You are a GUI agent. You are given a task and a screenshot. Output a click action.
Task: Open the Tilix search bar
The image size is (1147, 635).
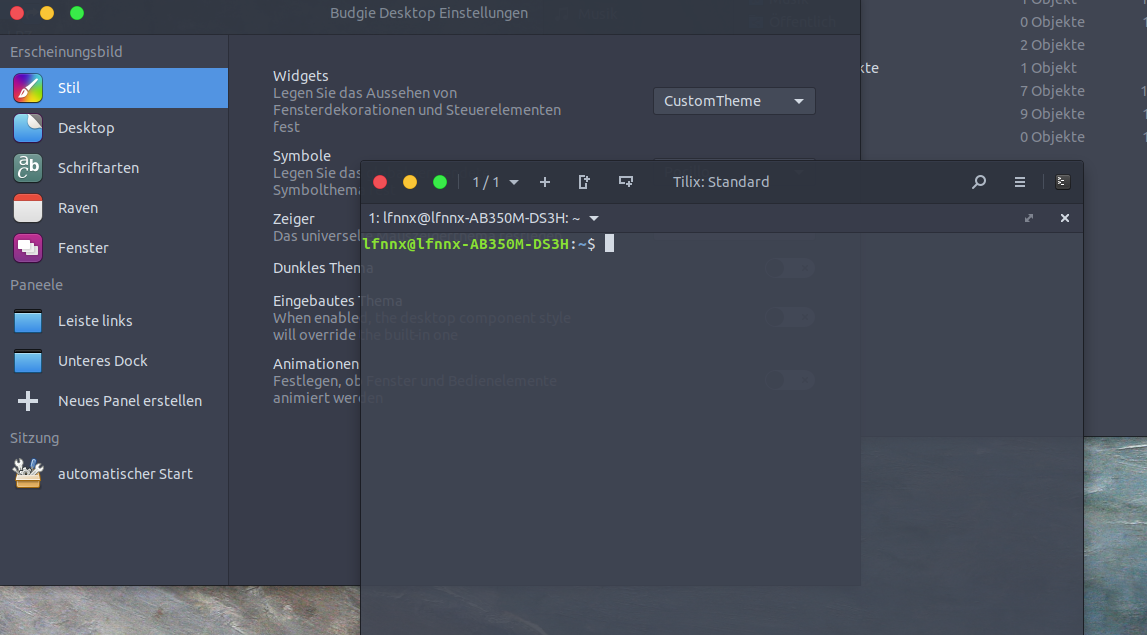click(978, 182)
